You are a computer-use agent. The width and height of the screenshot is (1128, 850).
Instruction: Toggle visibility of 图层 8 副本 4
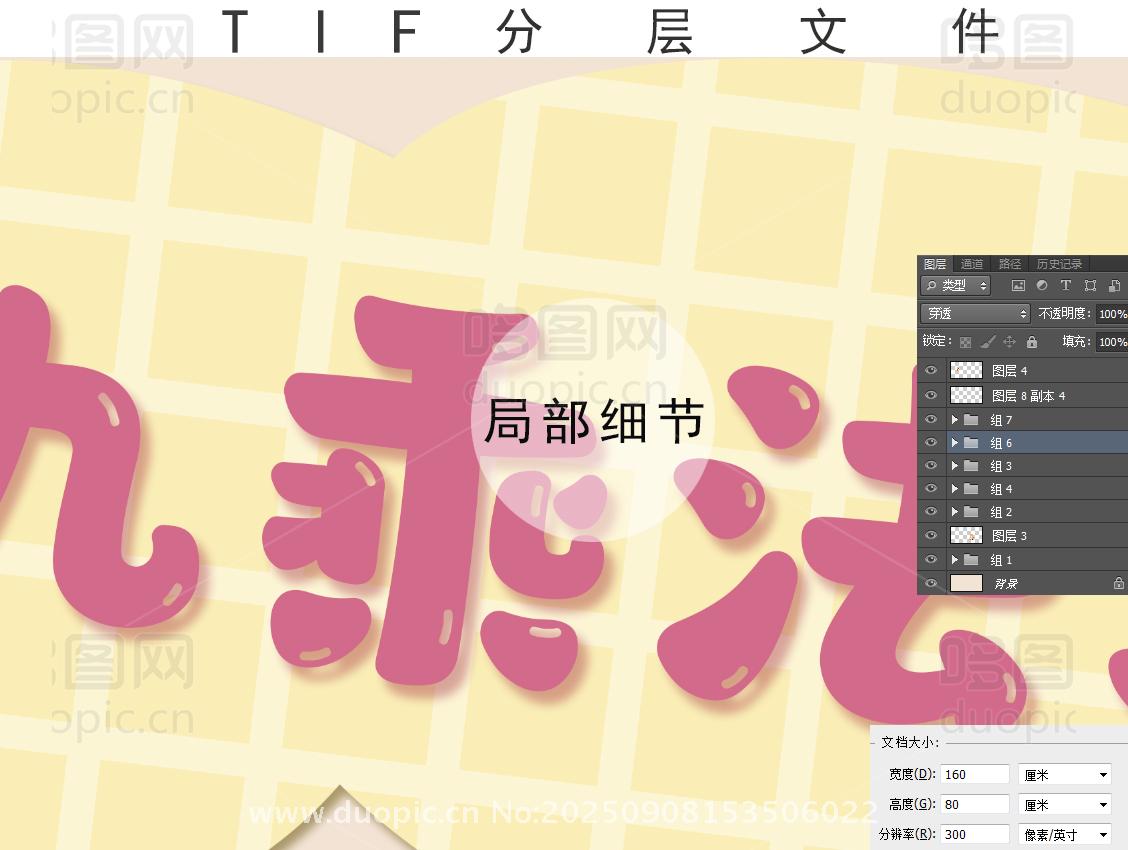(931, 395)
